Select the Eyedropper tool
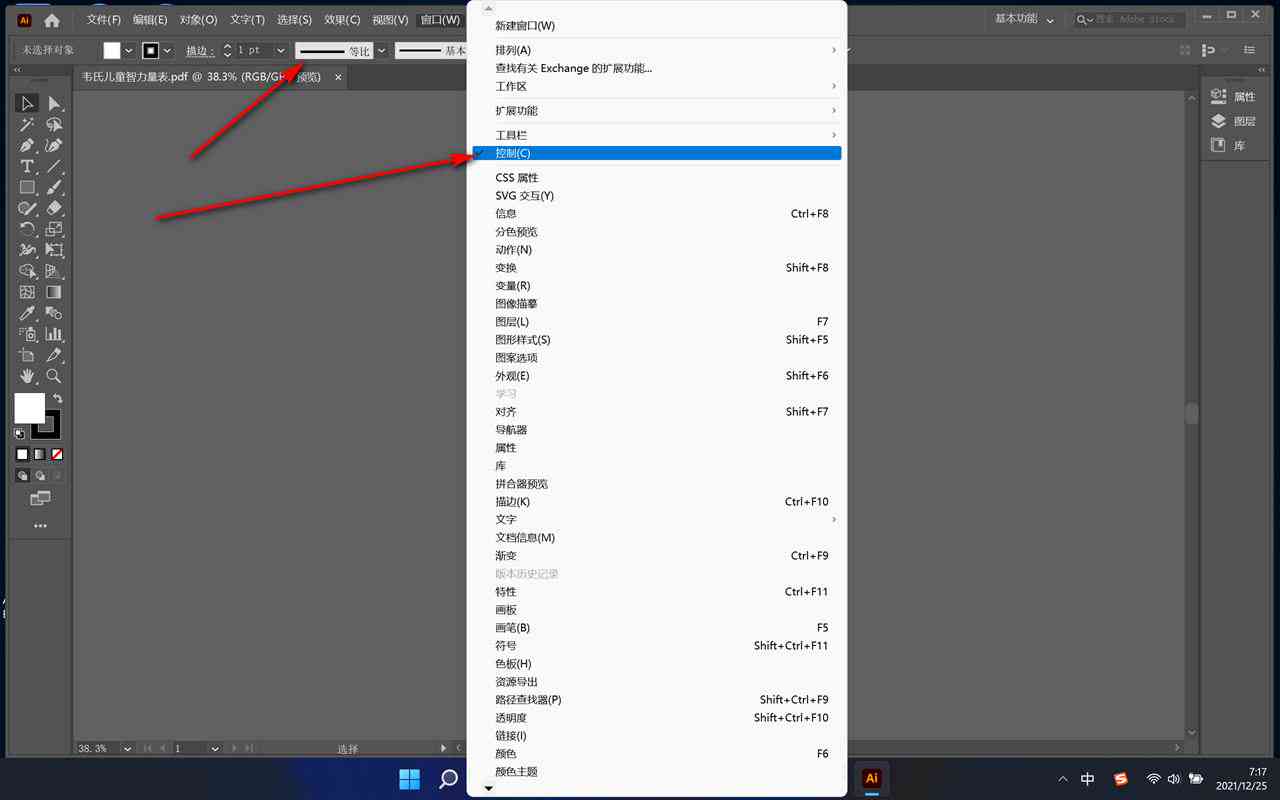1280x800 pixels. coord(27,314)
